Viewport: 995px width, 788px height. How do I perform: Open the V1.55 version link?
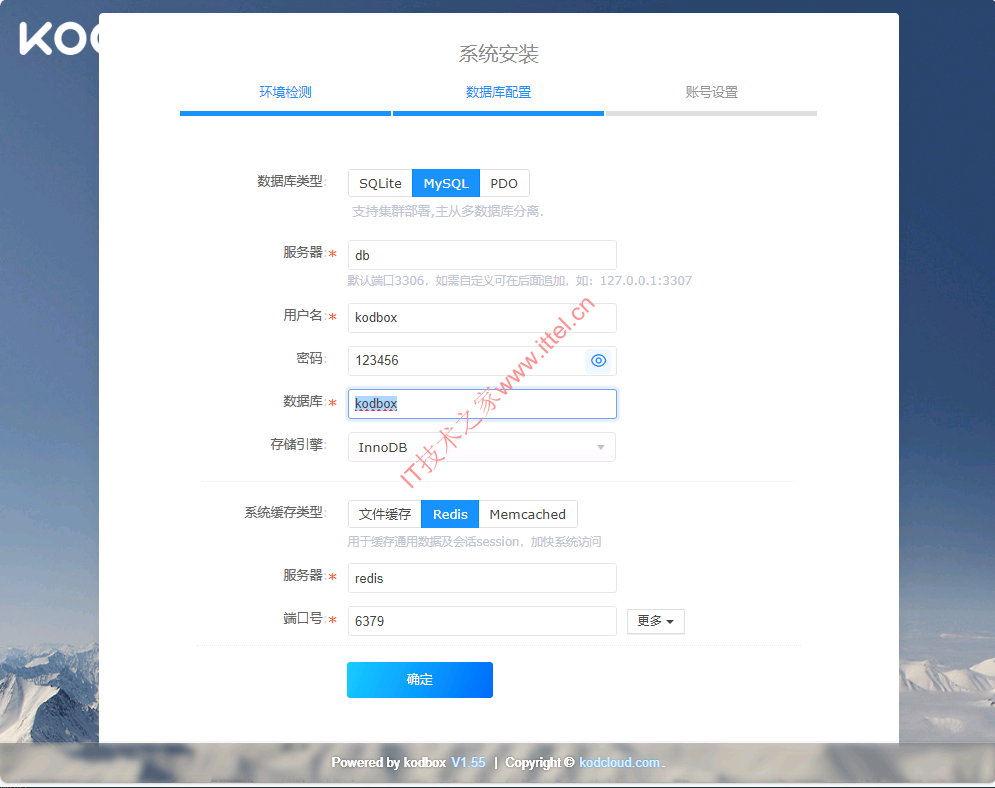coord(468,763)
